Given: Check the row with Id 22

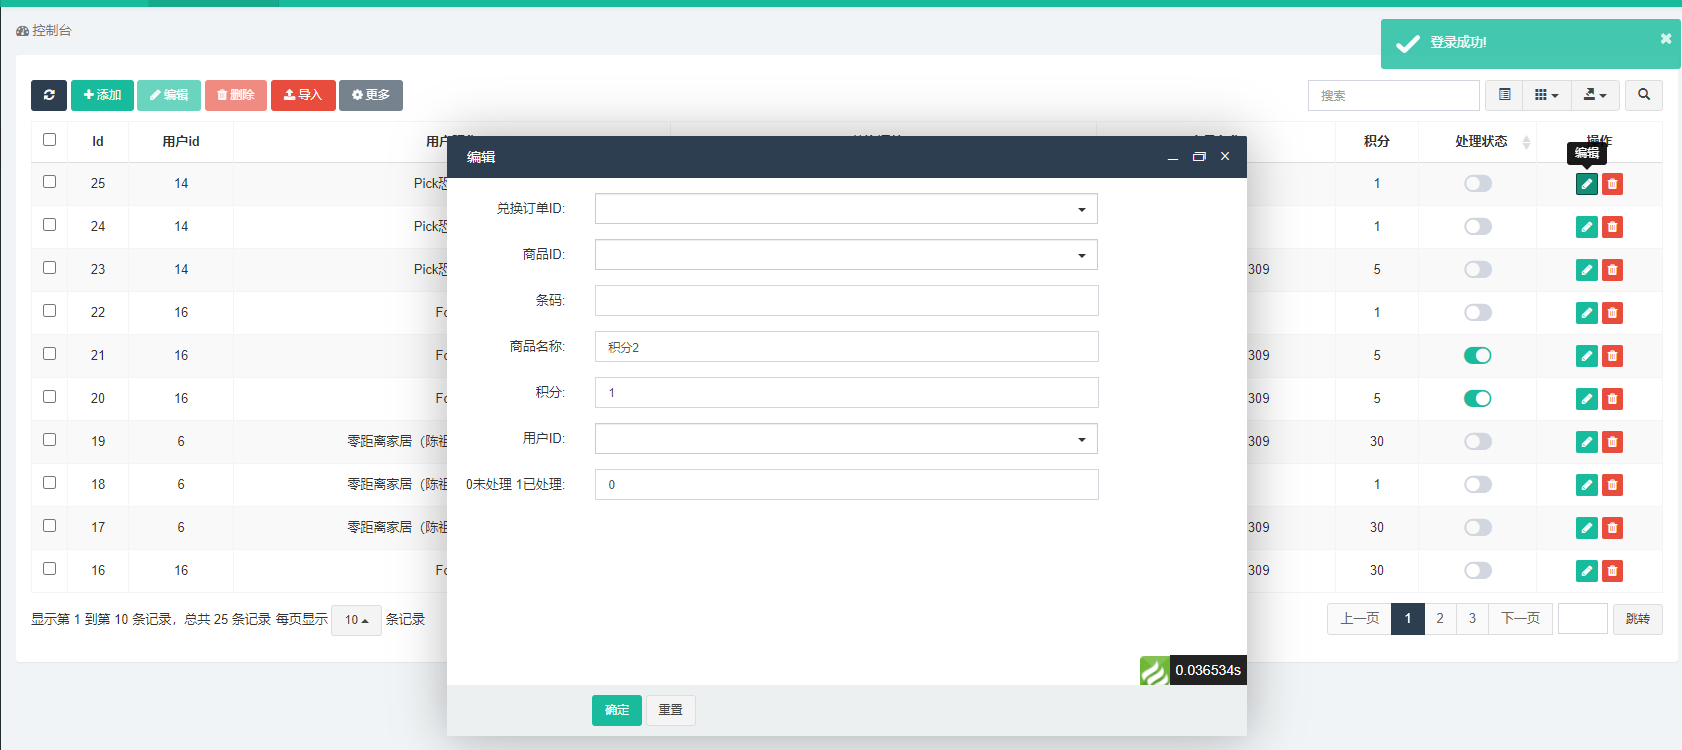Looking at the screenshot, I should [x=49, y=311].
